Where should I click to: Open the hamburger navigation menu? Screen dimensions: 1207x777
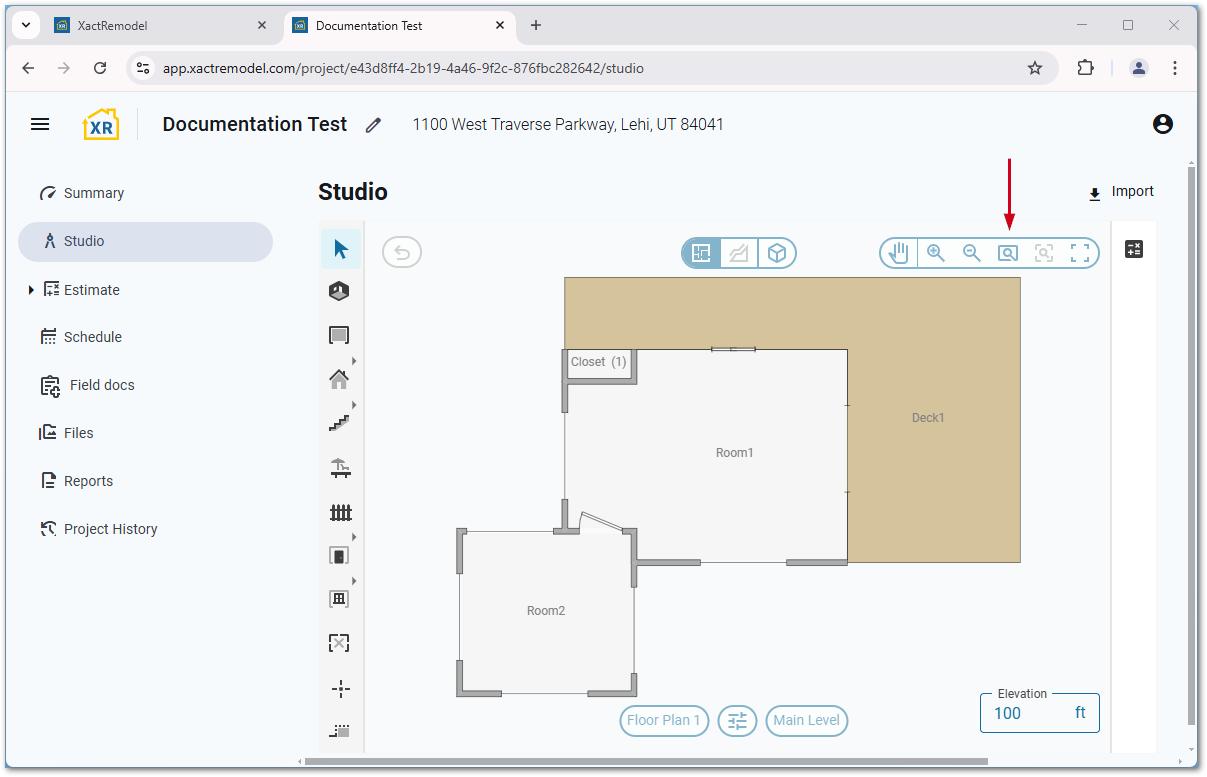click(40, 124)
